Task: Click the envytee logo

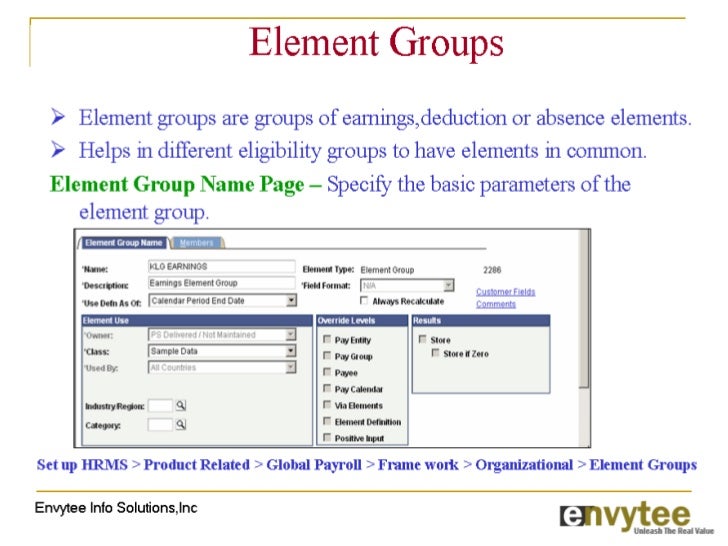Action: click(x=636, y=517)
